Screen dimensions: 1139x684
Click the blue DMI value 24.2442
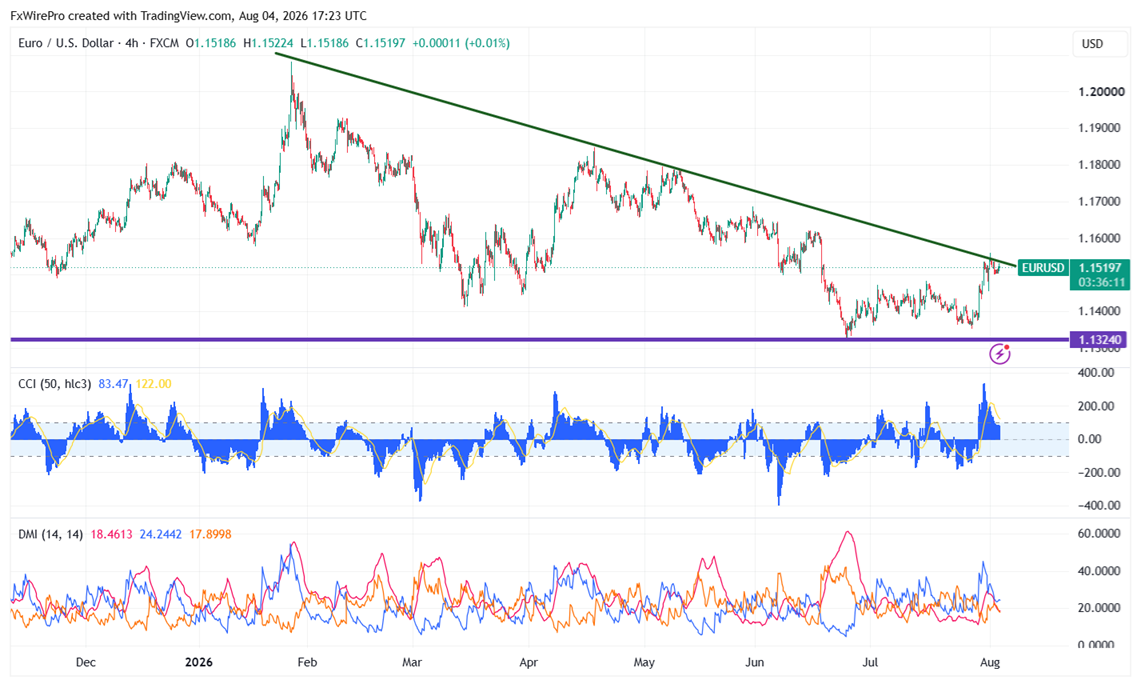(x=161, y=534)
